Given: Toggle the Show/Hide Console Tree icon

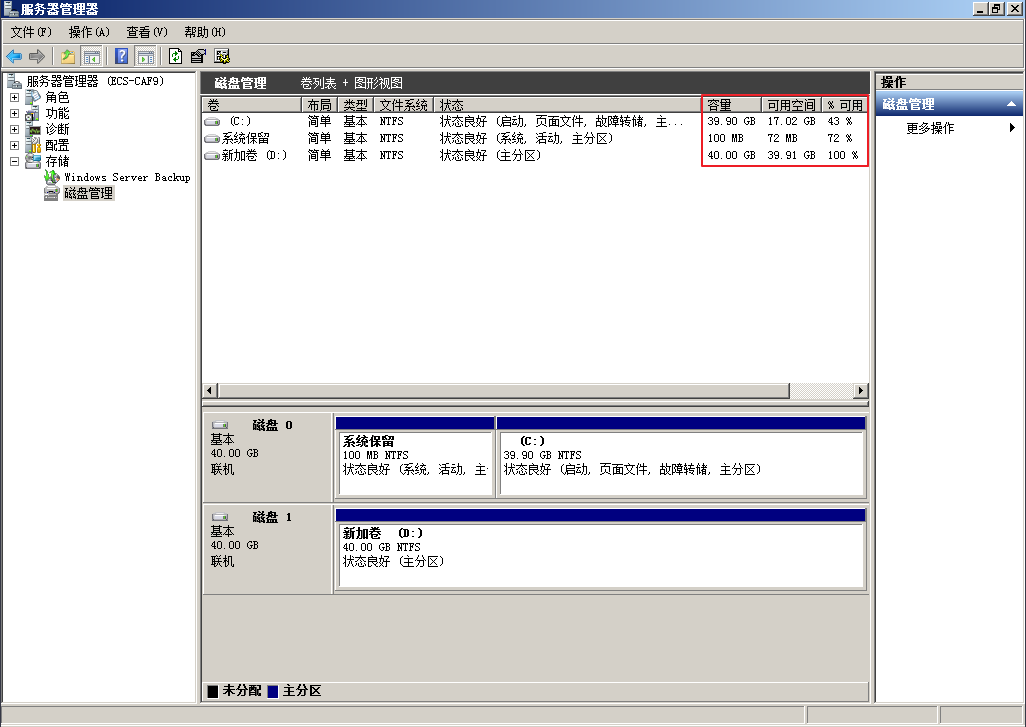Looking at the screenshot, I should point(92,56).
